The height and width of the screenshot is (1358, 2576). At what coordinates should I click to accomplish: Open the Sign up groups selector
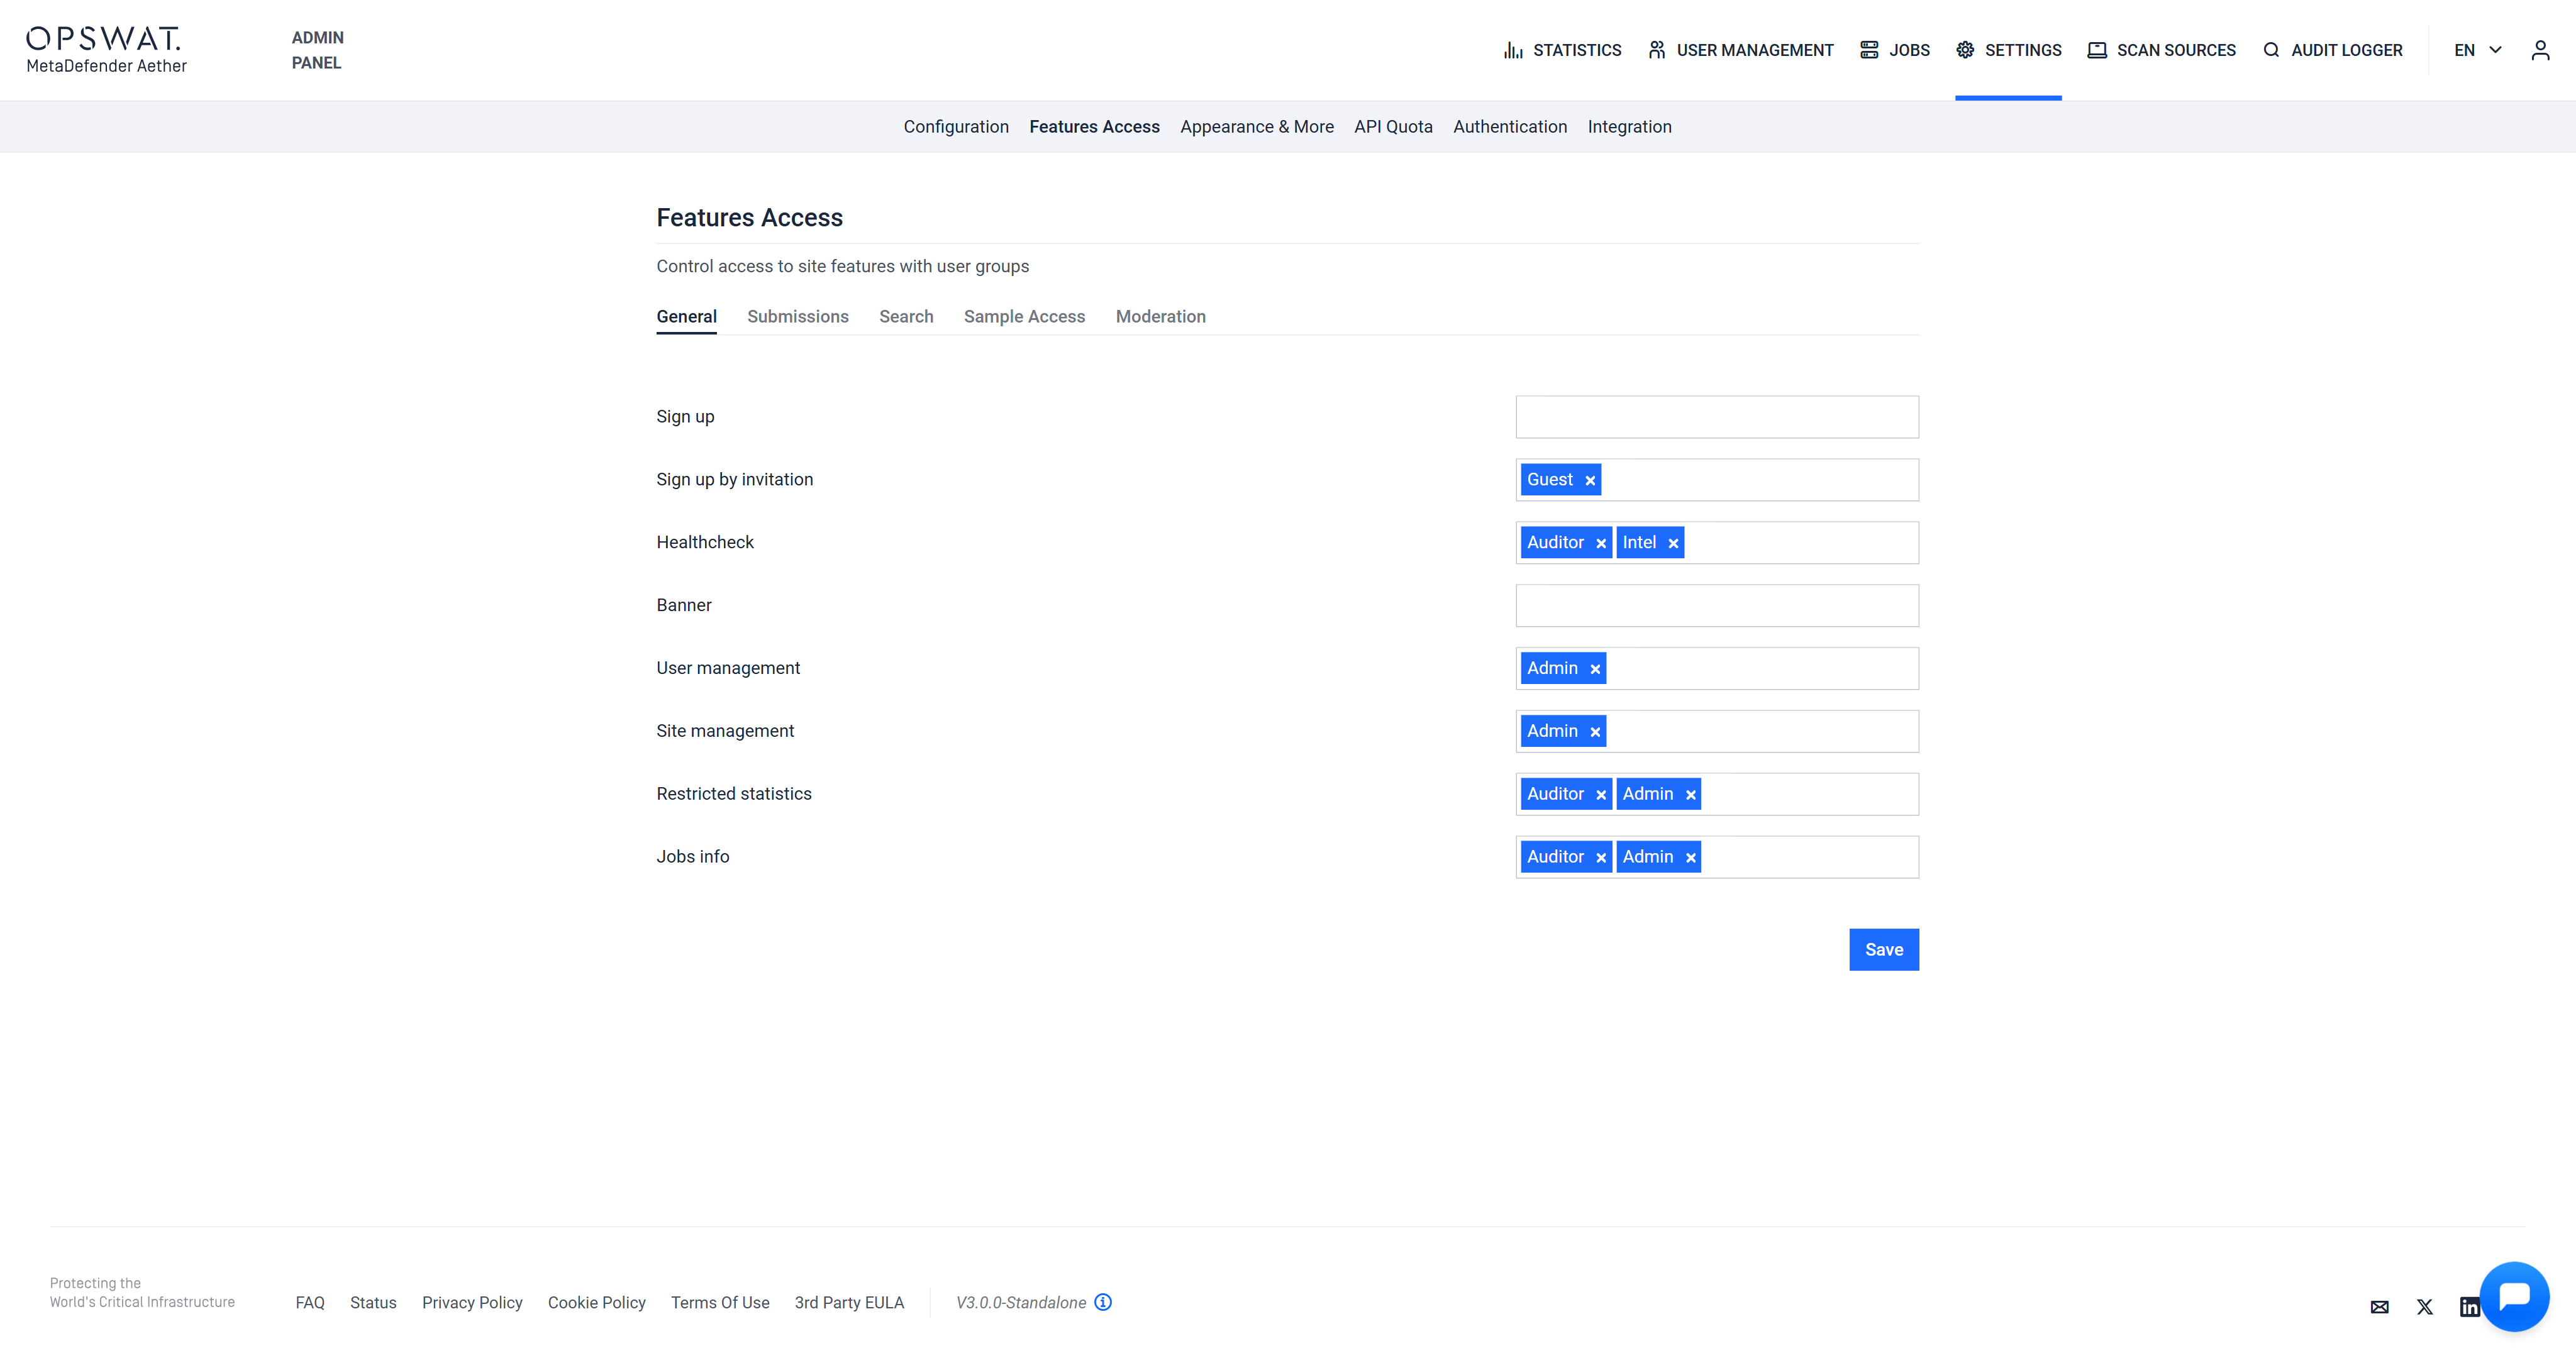[1716, 417]
